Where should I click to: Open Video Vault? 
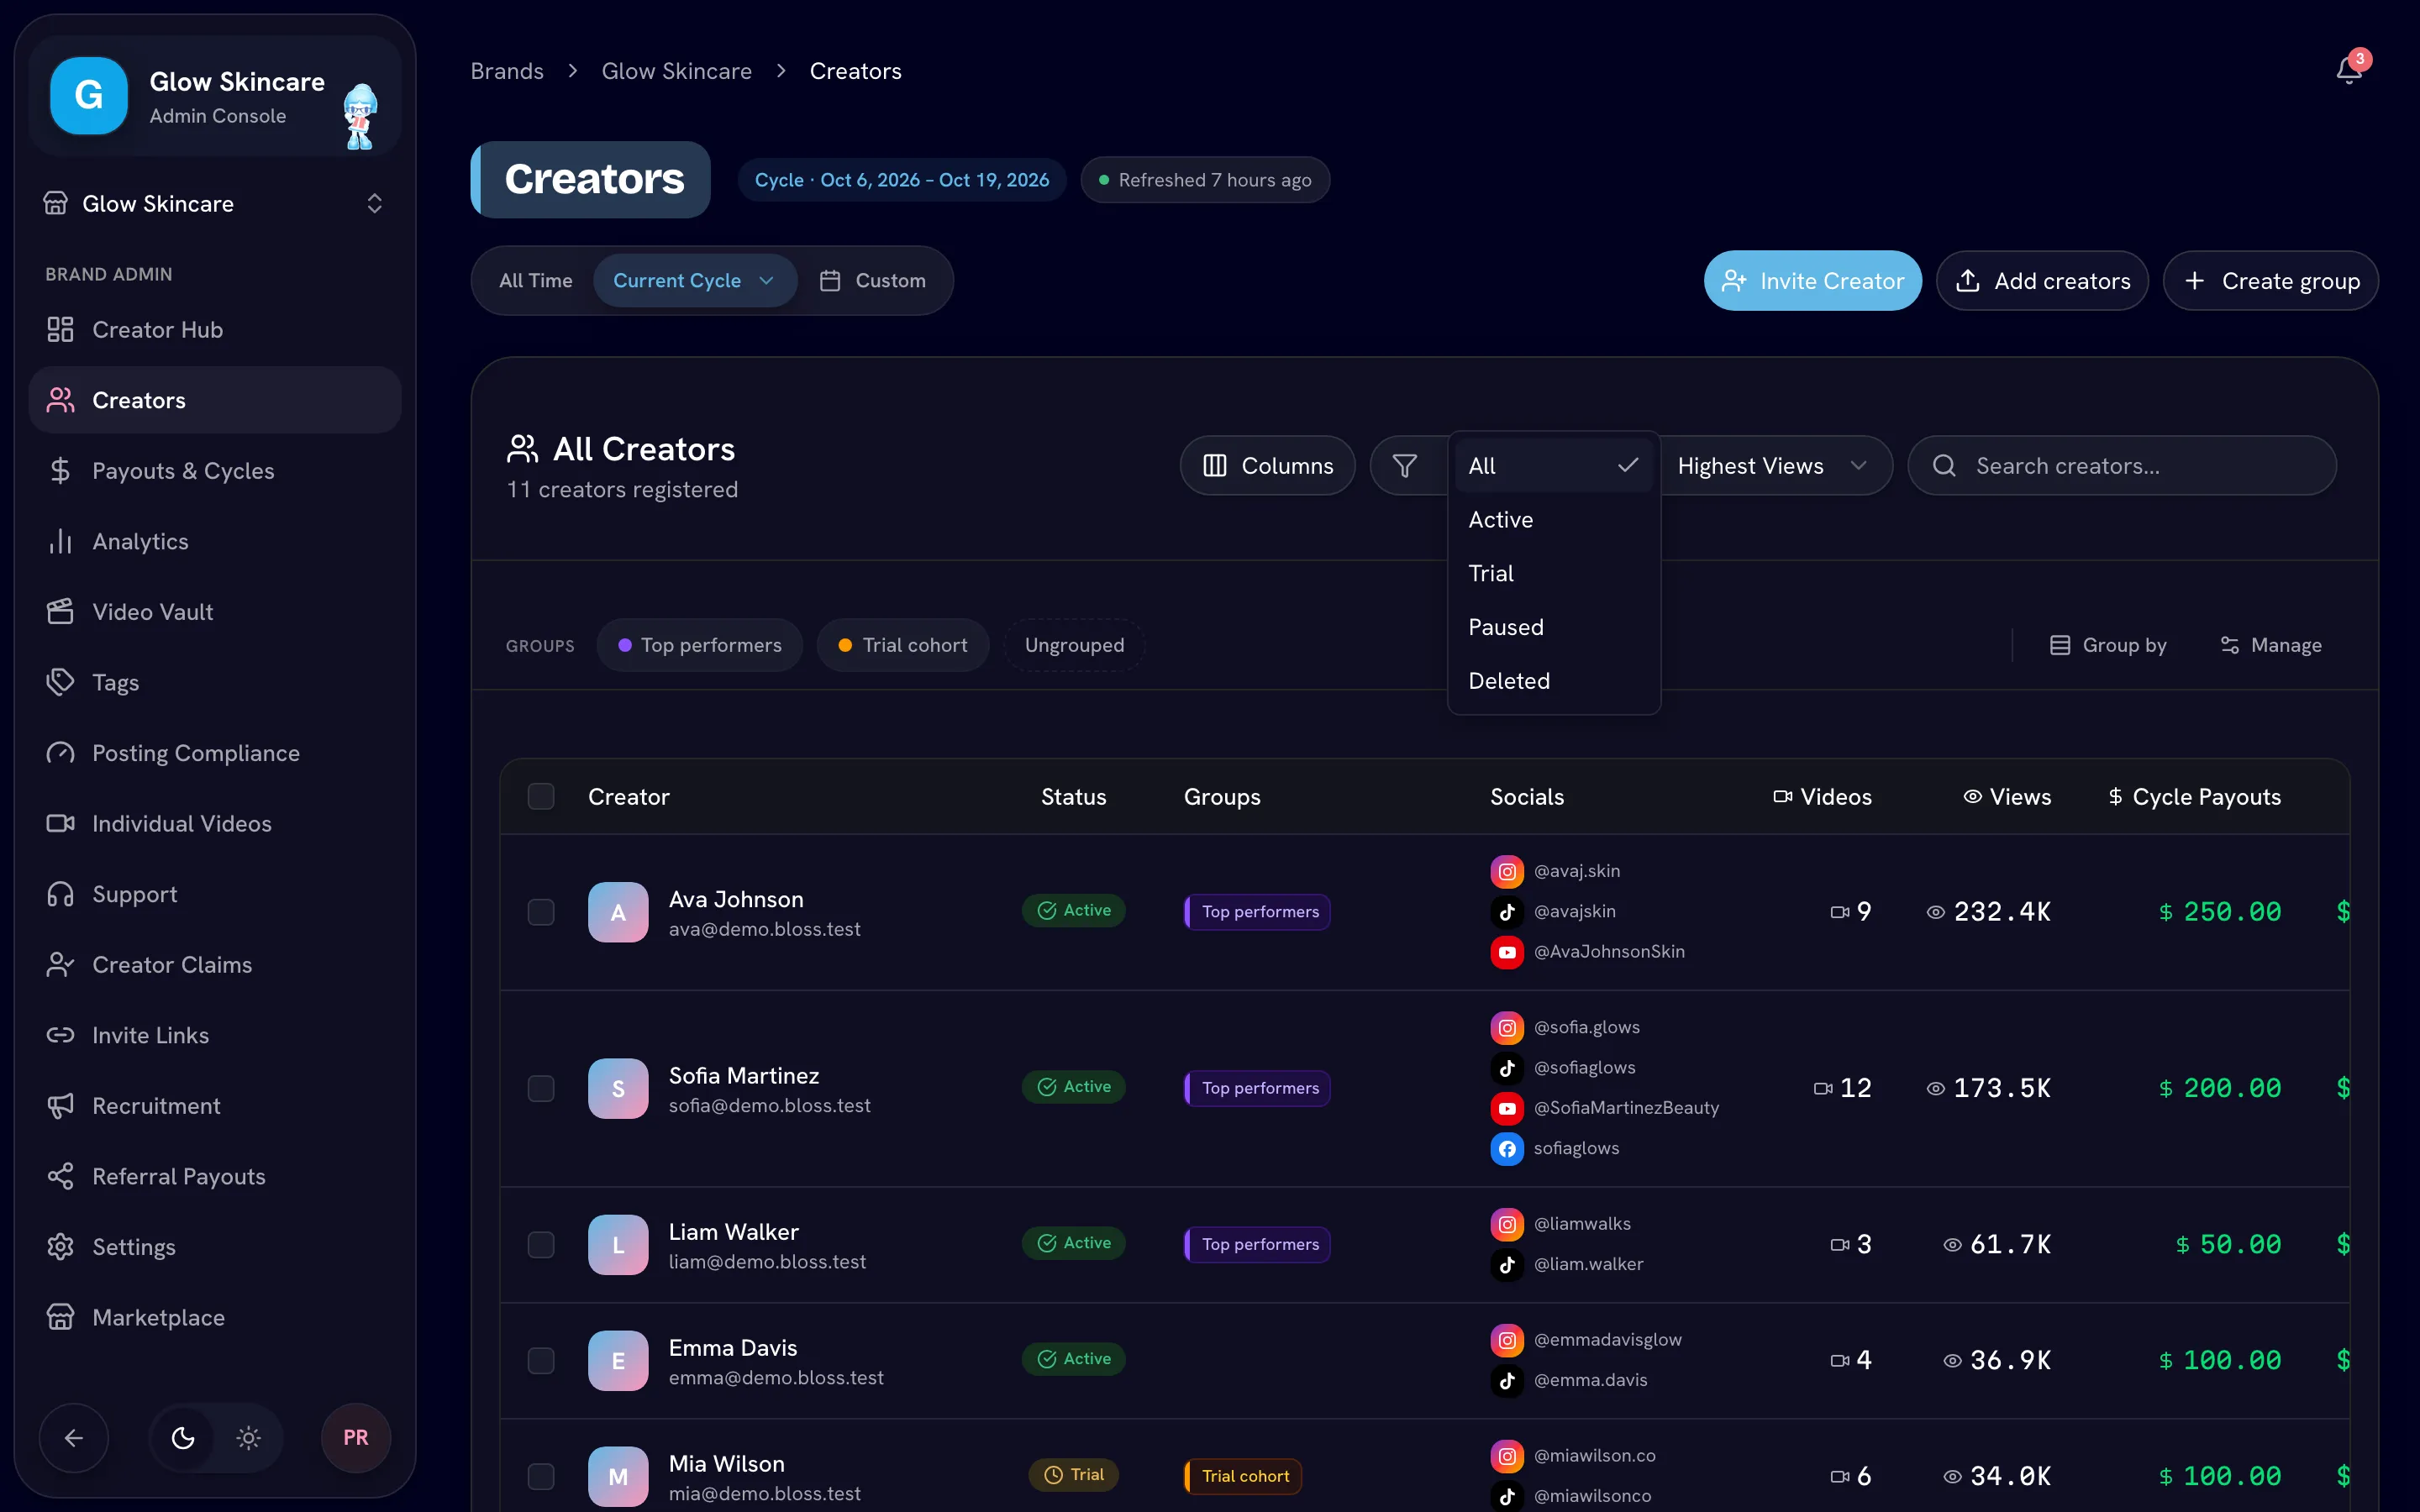pos(215,612)
